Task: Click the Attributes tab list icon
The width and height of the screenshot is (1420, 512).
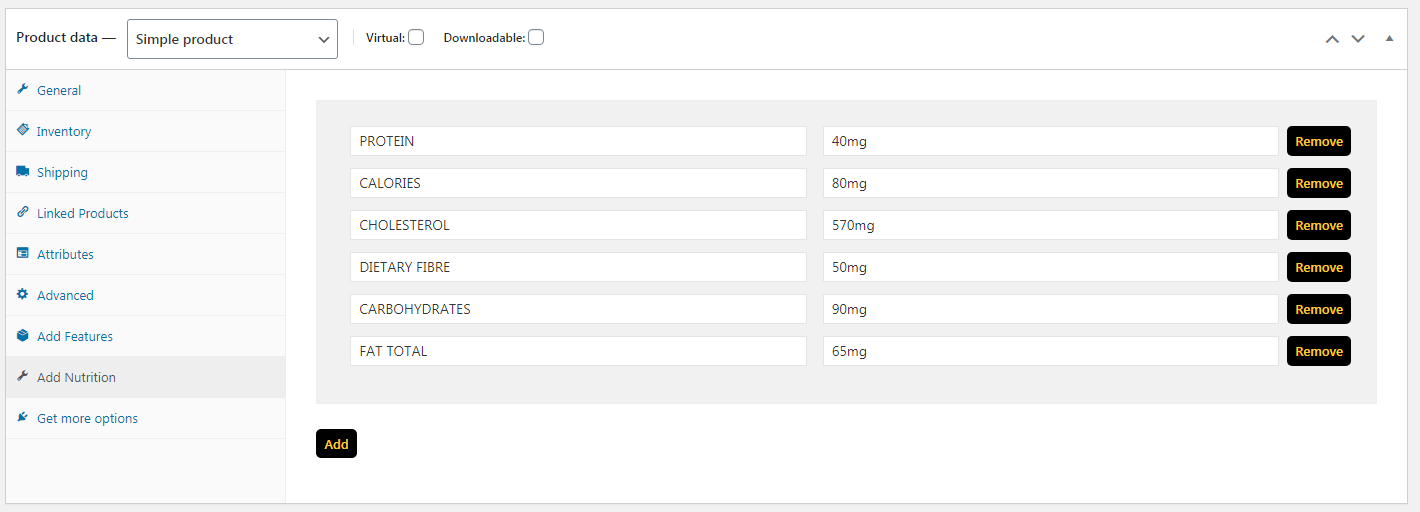Action: tap(23, 253)
